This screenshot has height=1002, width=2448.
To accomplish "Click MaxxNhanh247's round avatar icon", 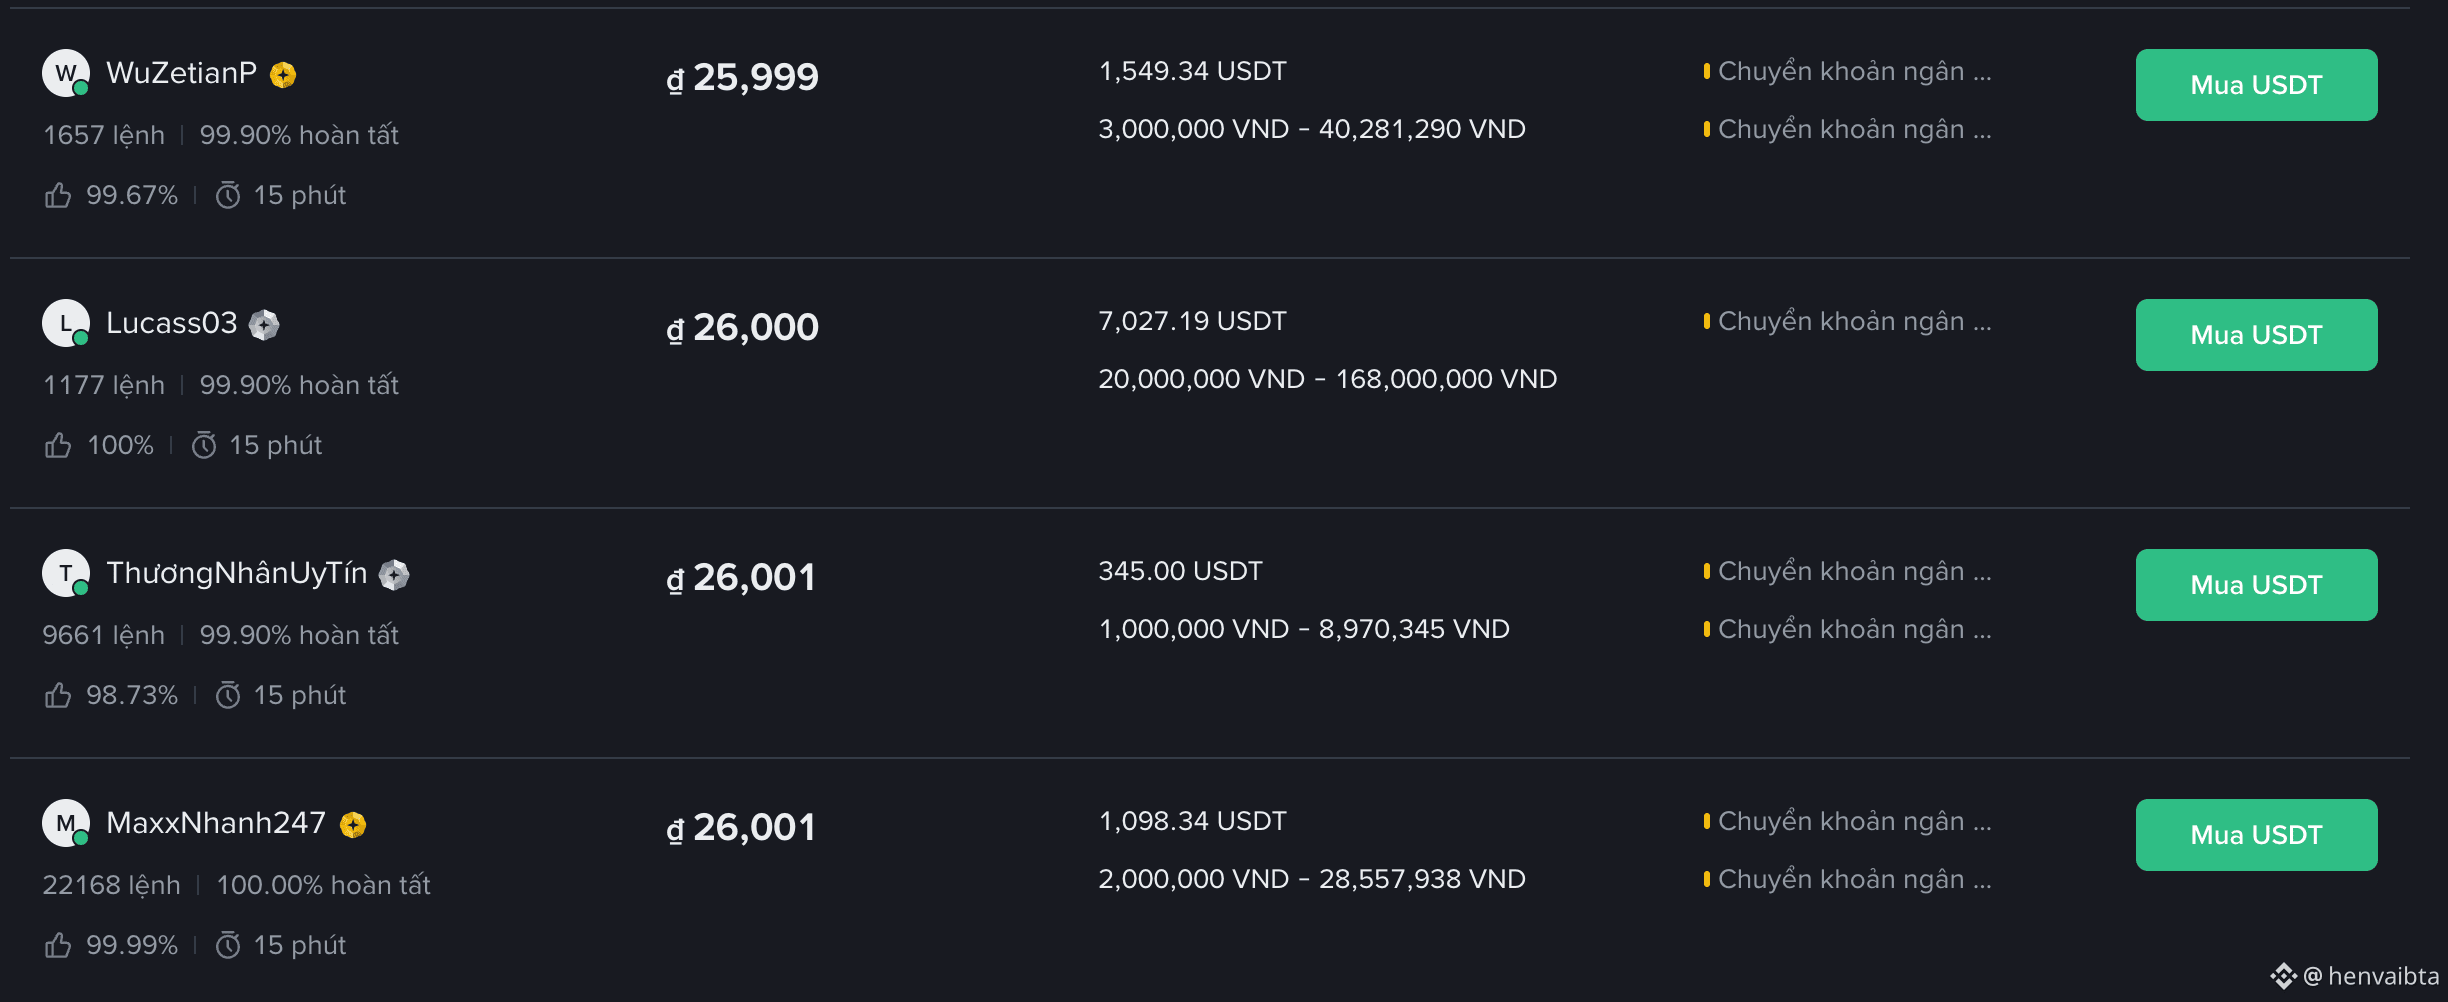I will tap(66, 823).
